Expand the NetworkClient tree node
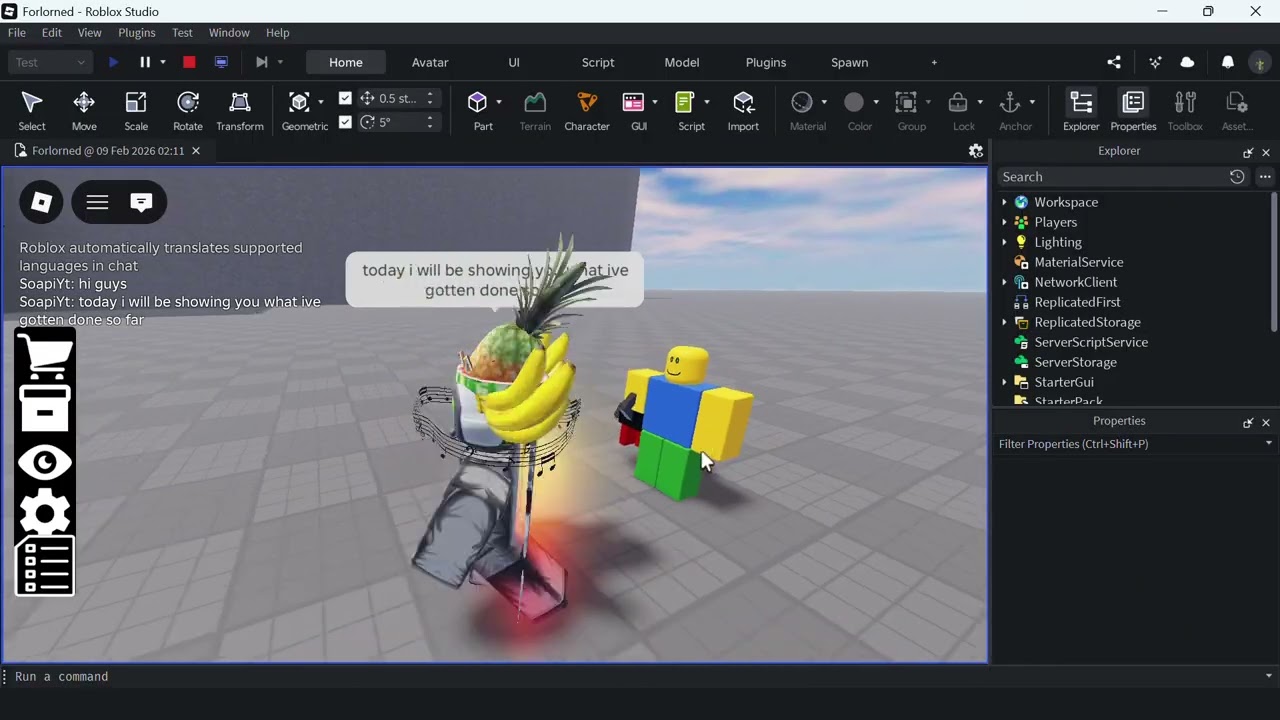This screenshot has height=720, width=1280. pos(1004,282)
